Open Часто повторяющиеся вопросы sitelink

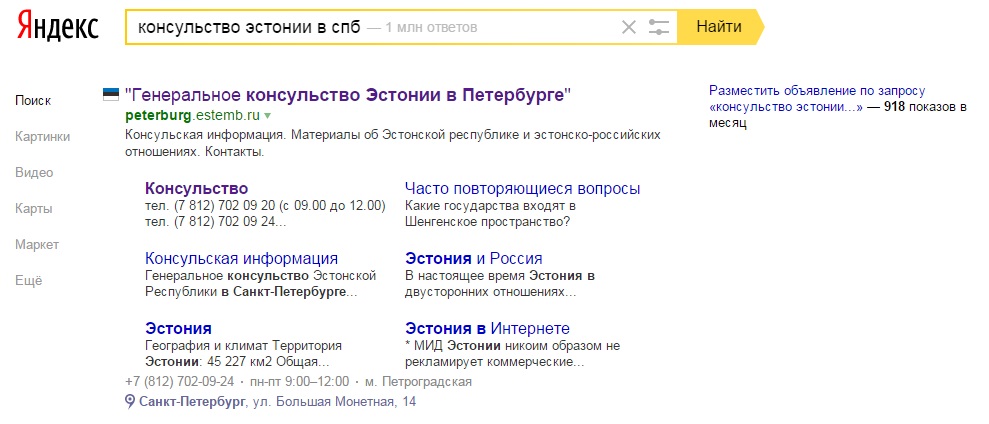(x=523, y=189)
